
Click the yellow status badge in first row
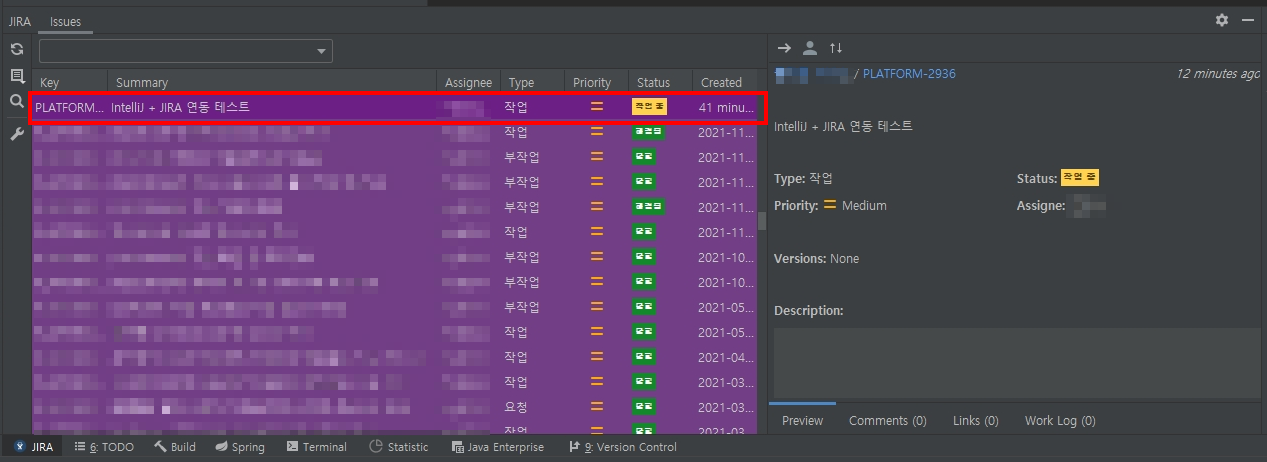tap(649, 107)
